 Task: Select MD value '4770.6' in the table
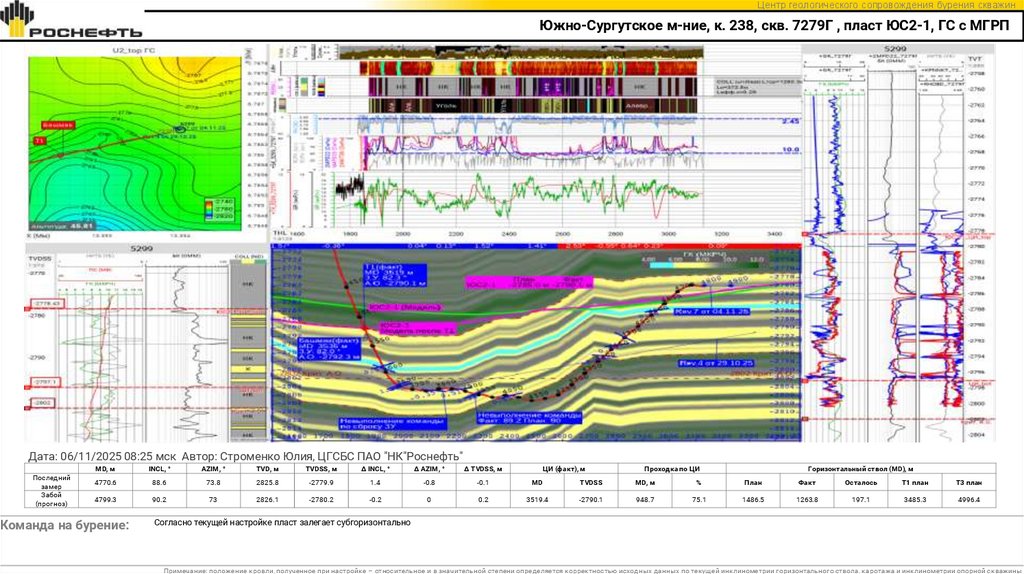pos(105,483)
